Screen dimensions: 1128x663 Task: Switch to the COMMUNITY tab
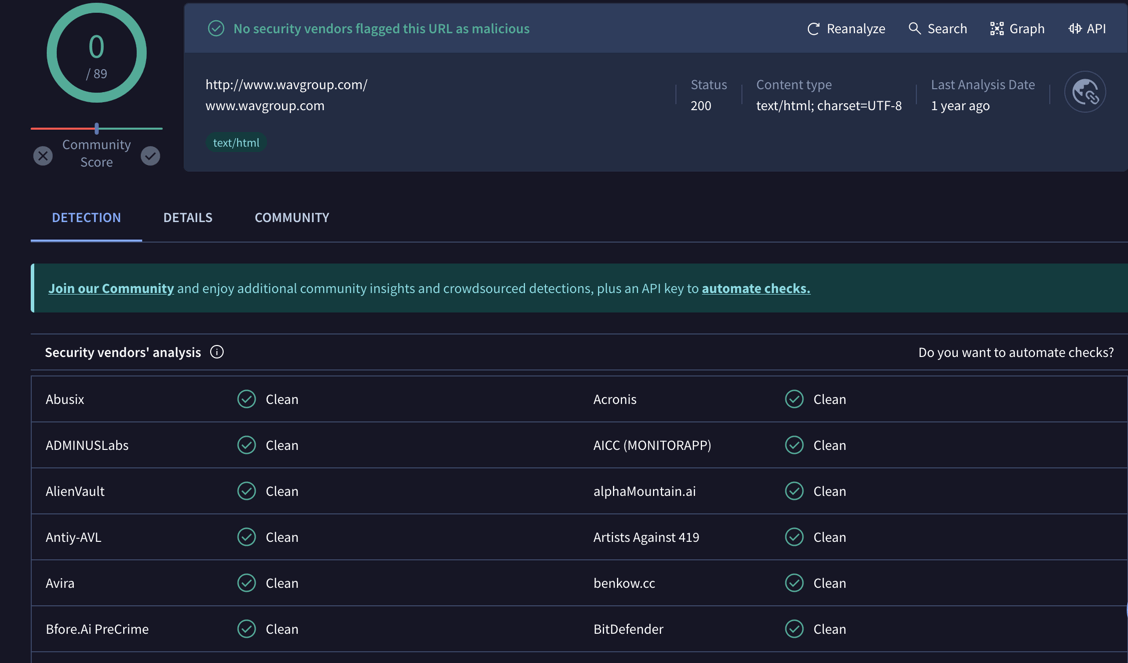(x=292, y=217)
